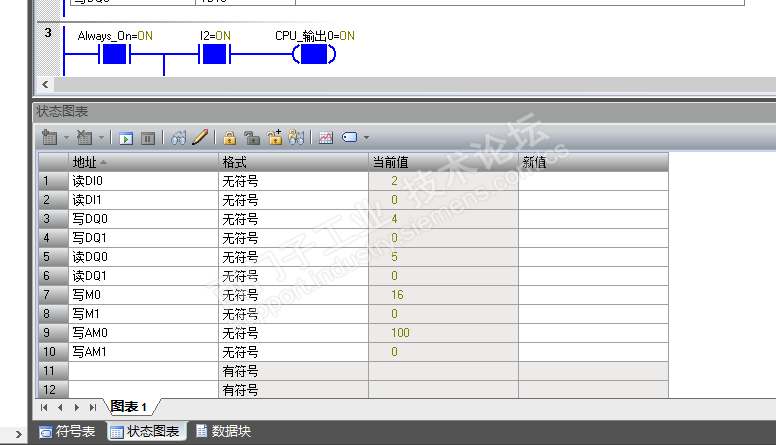Go to next chart tab arrow
Image resolution: width=776 pixels, height=445 pixels.
tap(77, 407)
